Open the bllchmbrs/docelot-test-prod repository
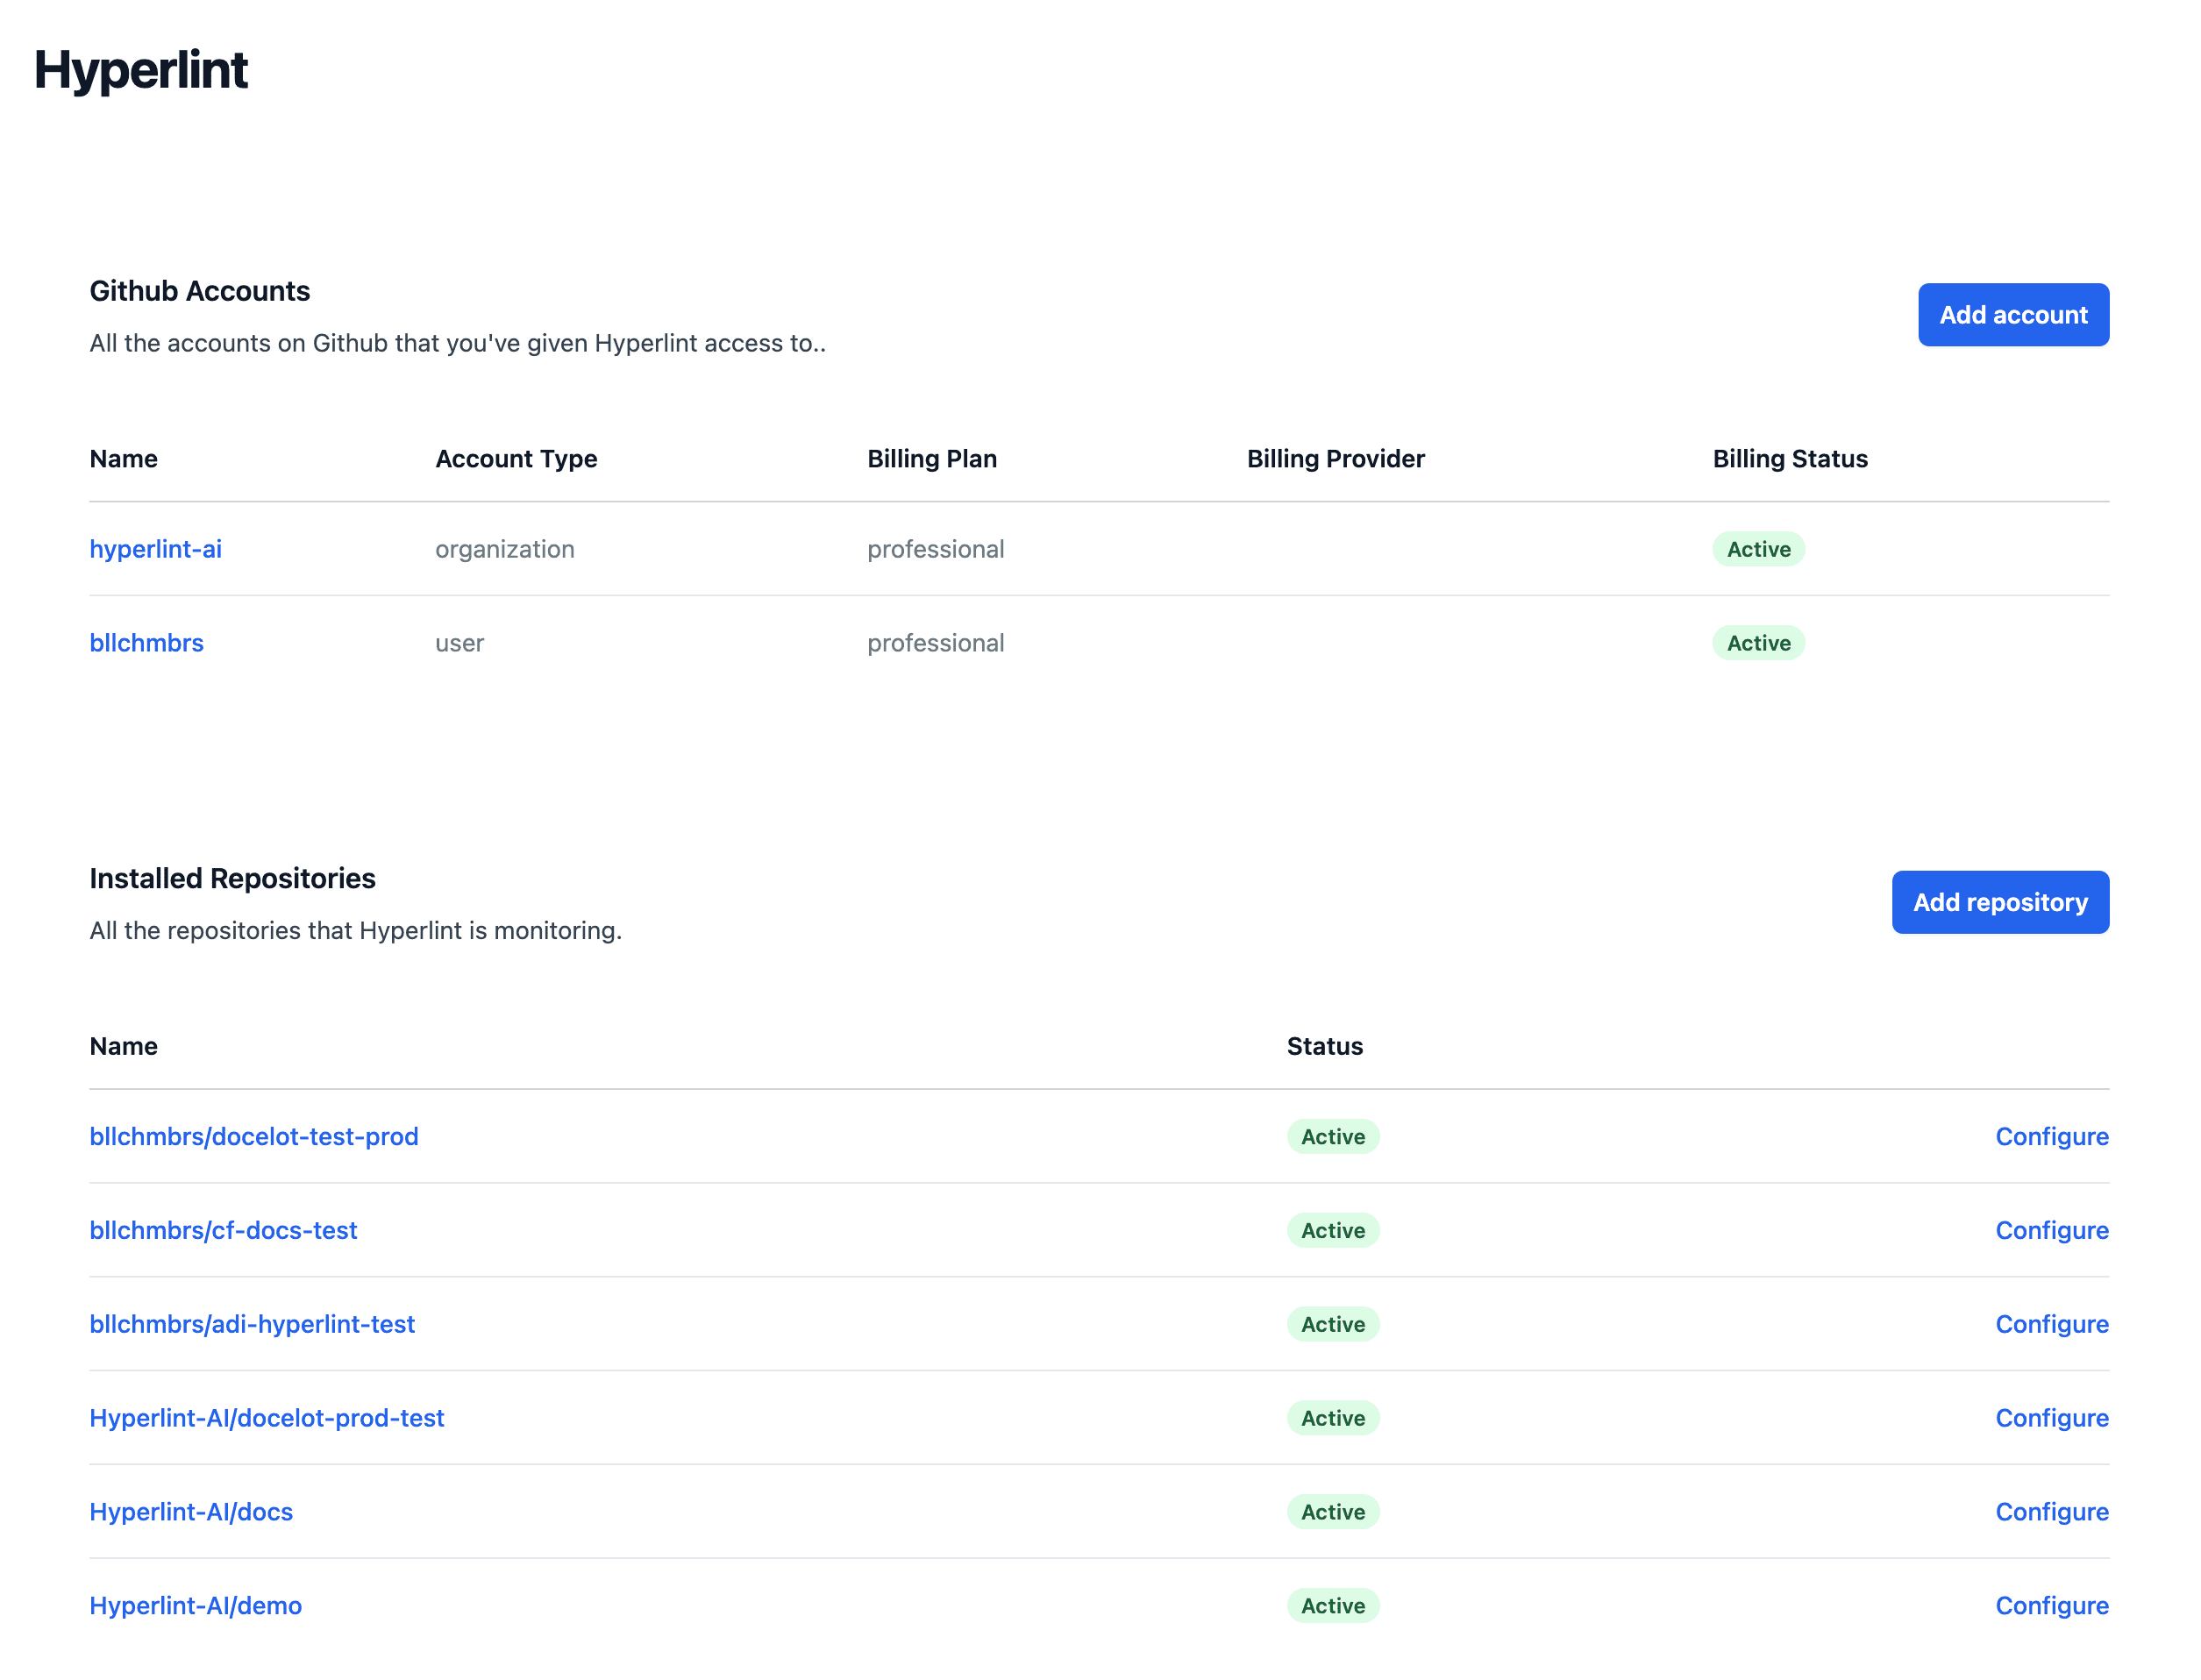The height and width of the screenshot is (1680, 2201). [254, 1136]
